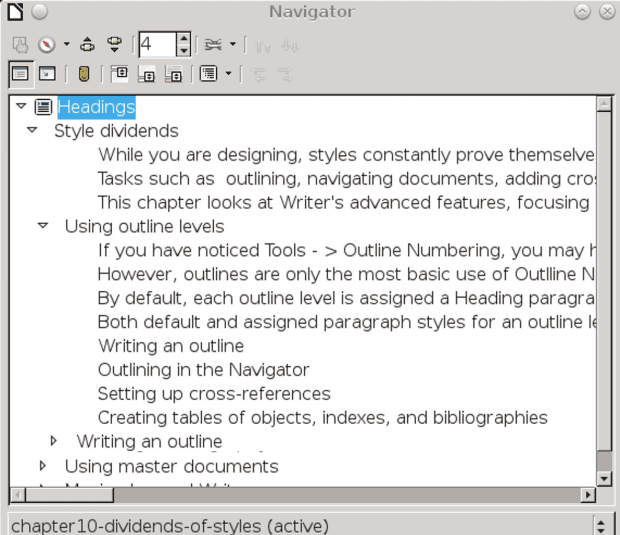The image size is (620, 535).
Task: Select the Using master documents heading
Action: (172, 467)
